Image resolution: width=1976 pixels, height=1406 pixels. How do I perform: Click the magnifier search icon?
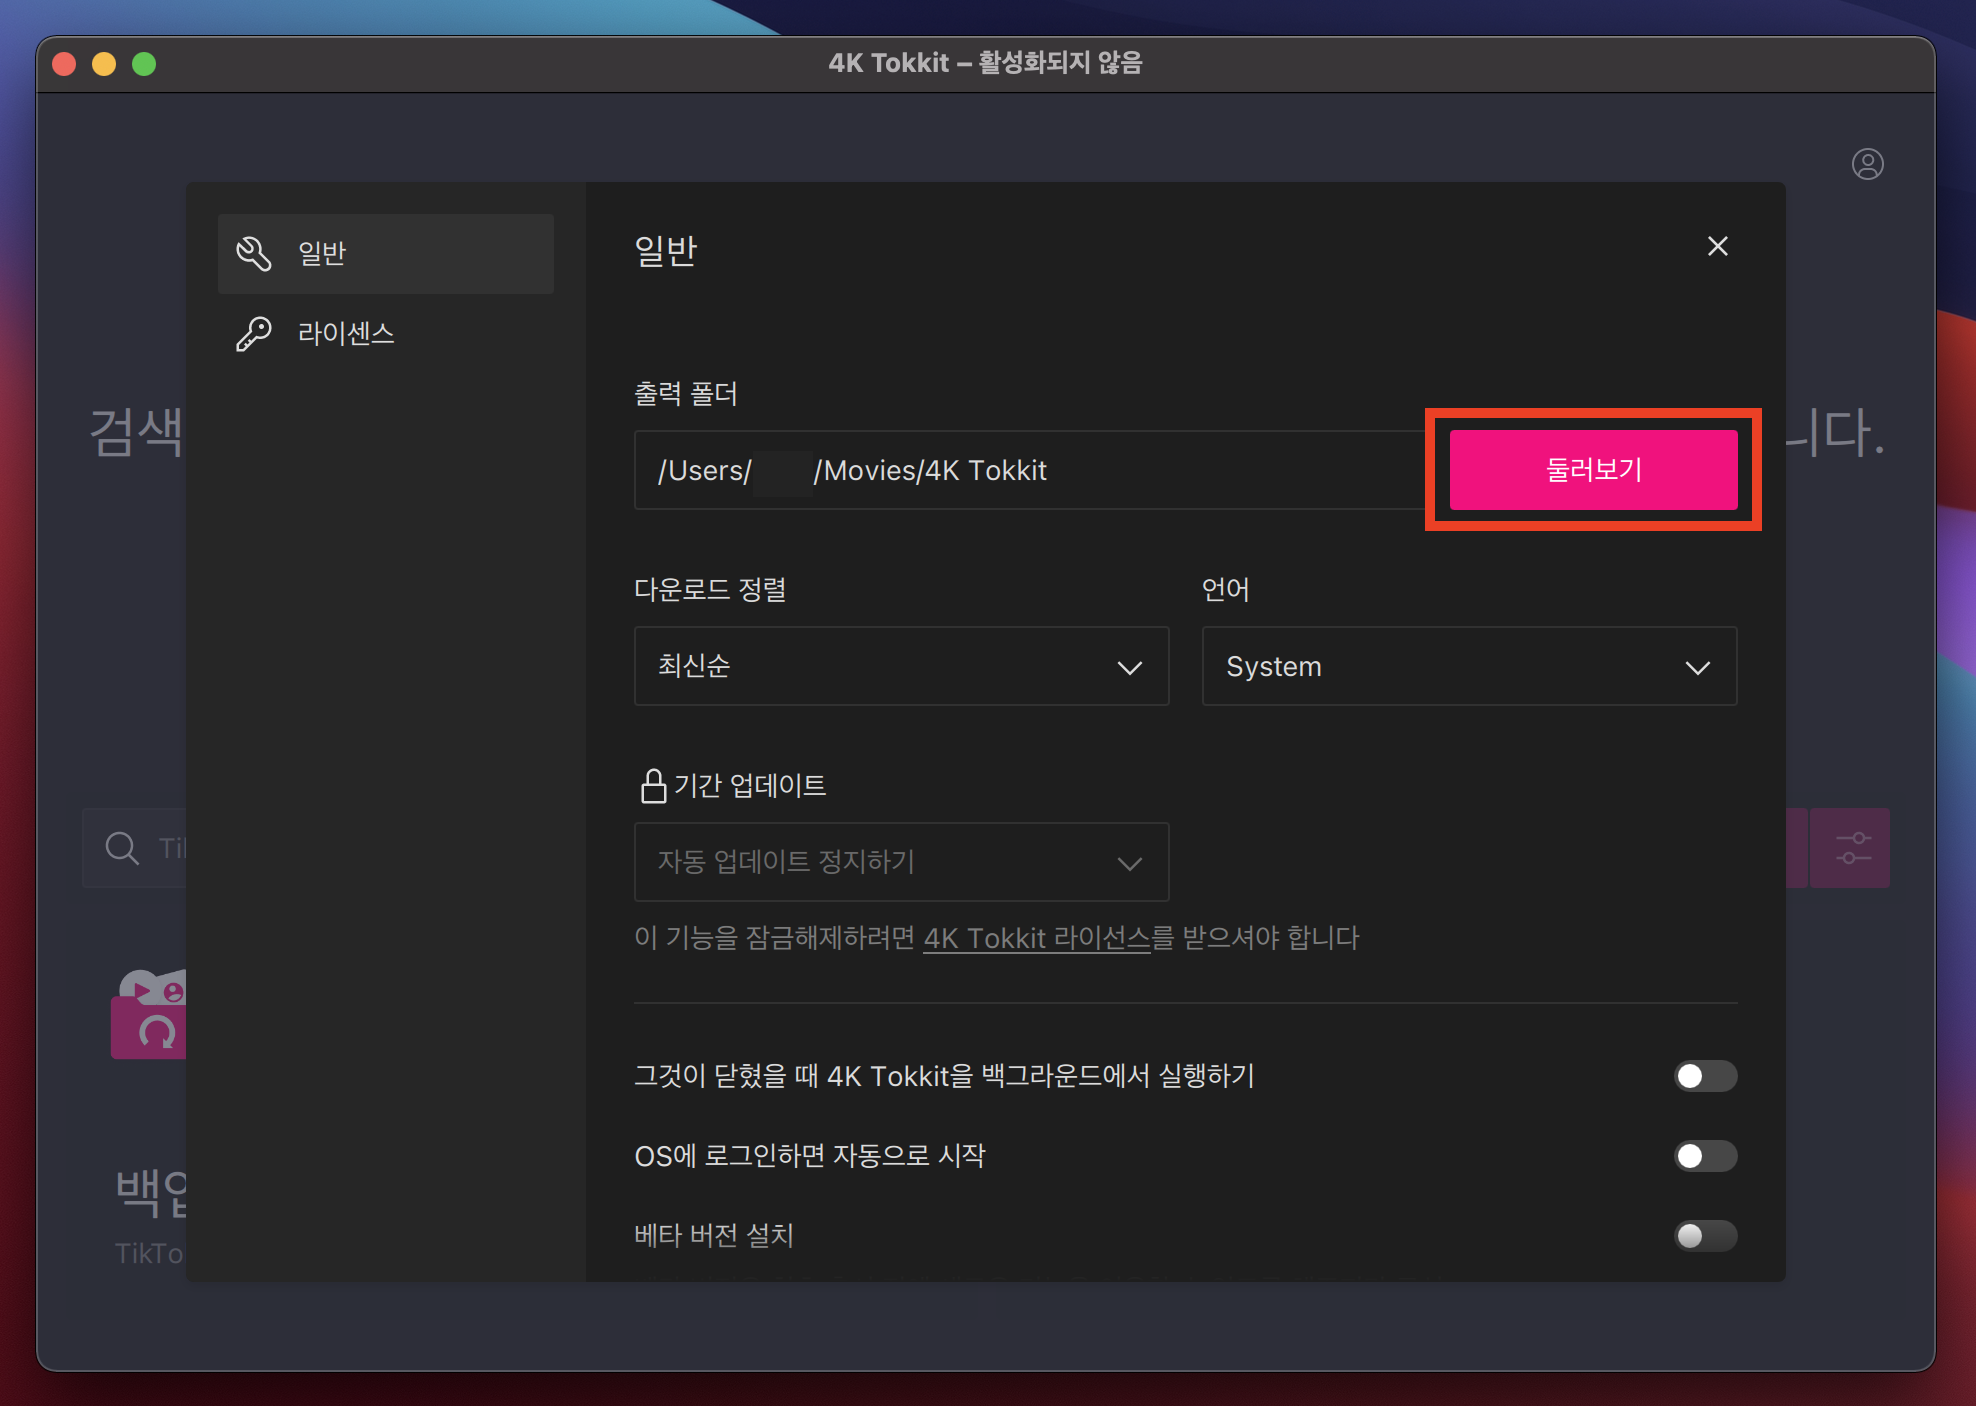[122, 848]
